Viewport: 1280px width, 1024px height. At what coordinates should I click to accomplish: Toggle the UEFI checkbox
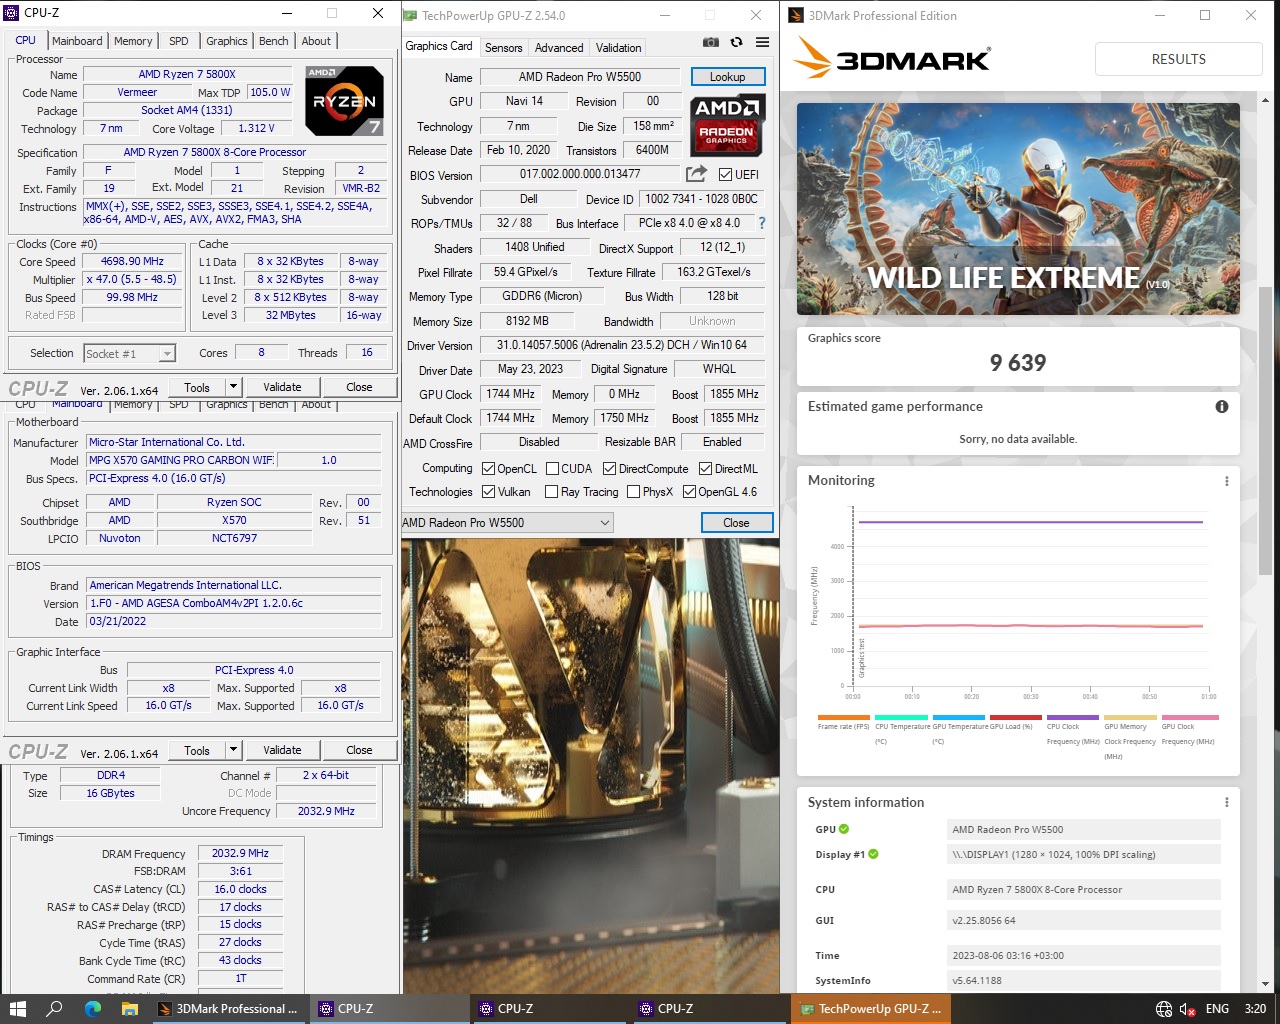[725, 174]
